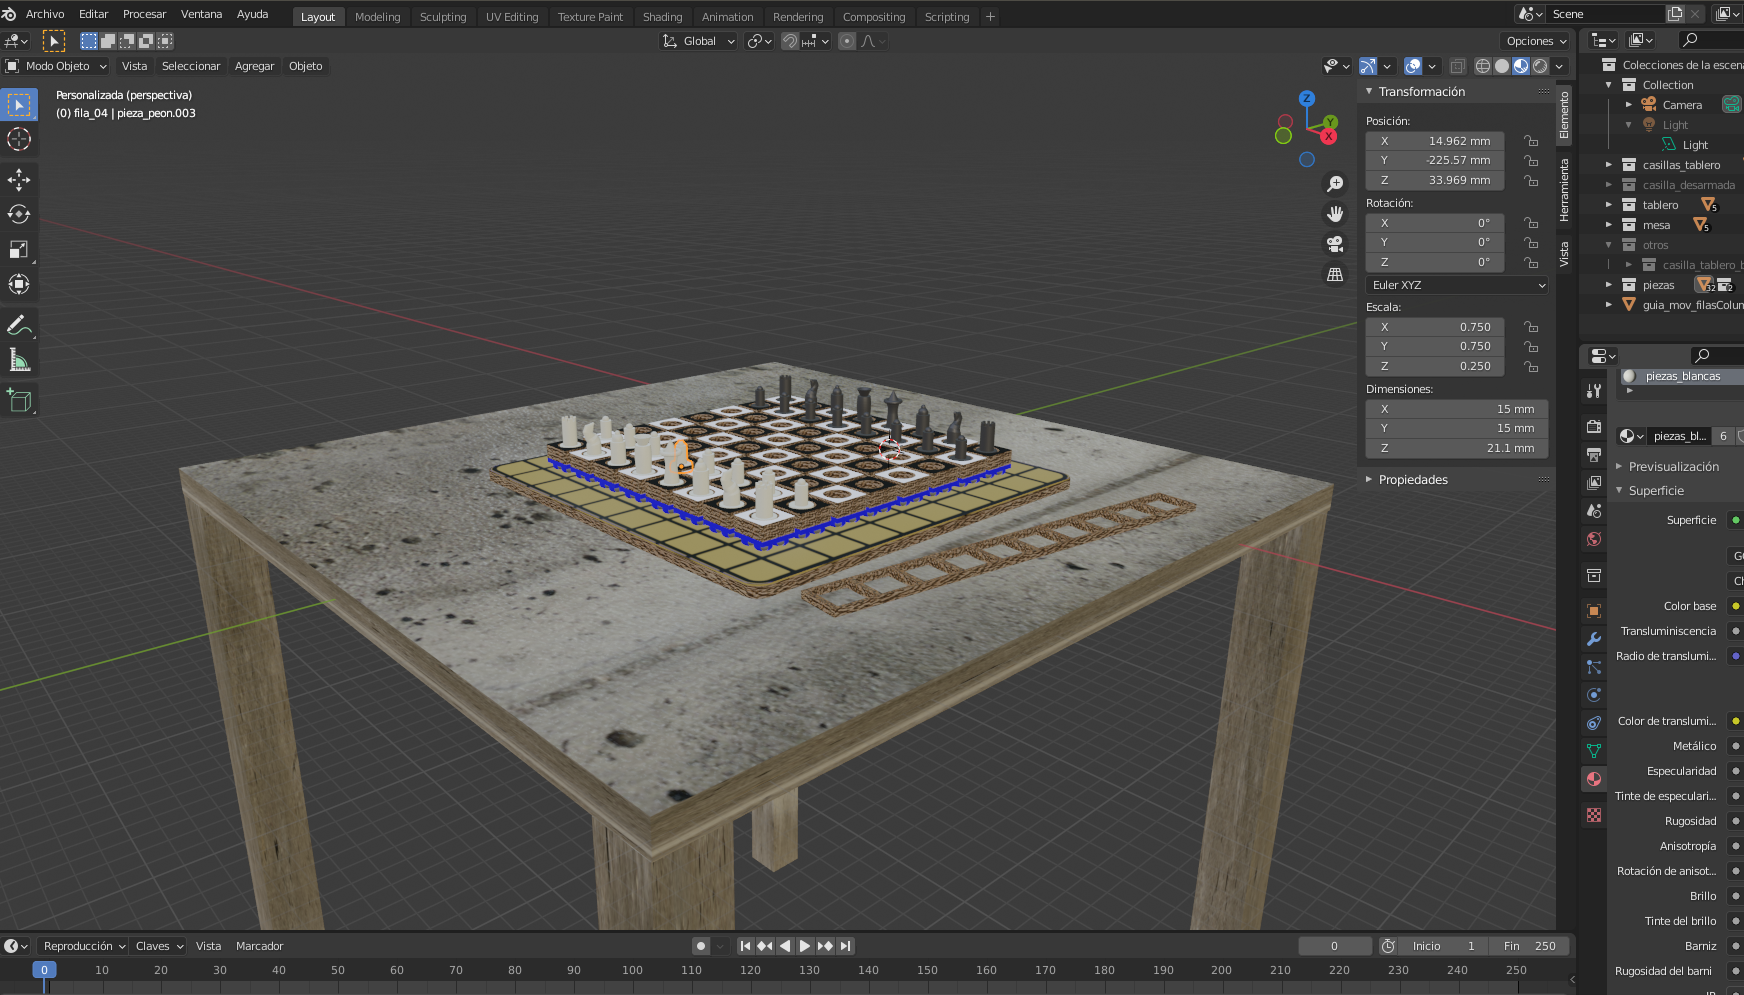
Task: Click the play animation button
Action: (805, 946)
